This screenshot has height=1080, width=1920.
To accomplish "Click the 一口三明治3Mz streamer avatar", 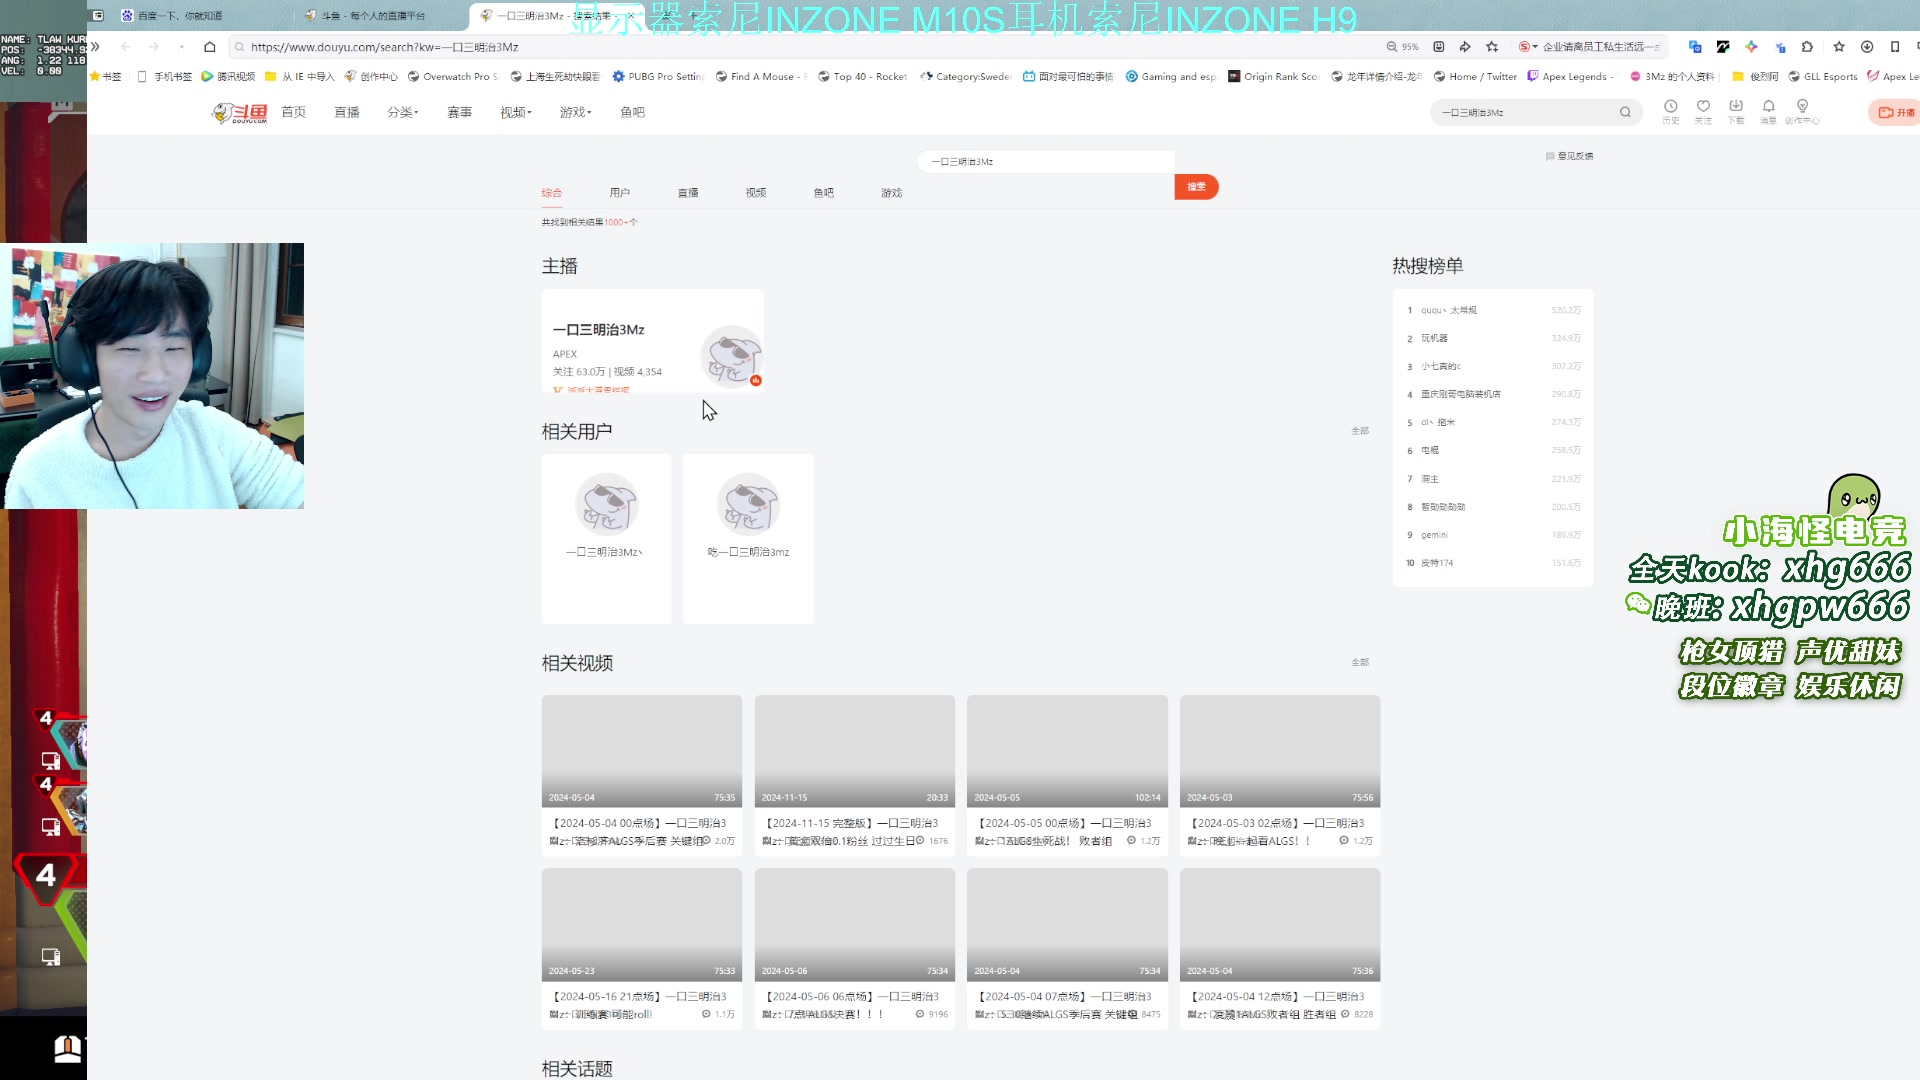I will click(x=732, y=356).
